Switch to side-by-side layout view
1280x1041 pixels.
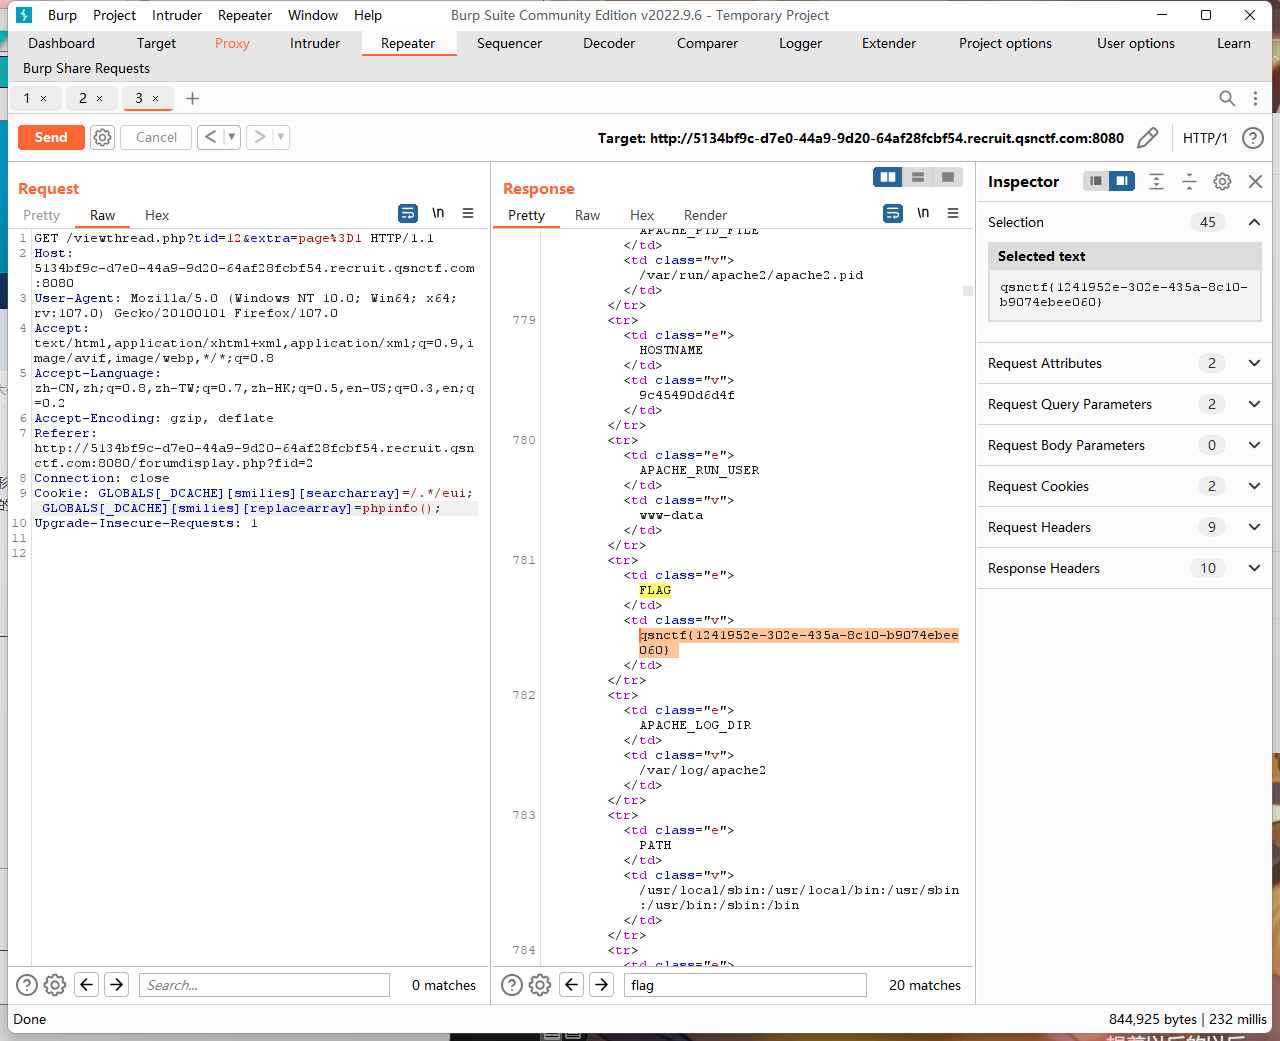[887, 177]
